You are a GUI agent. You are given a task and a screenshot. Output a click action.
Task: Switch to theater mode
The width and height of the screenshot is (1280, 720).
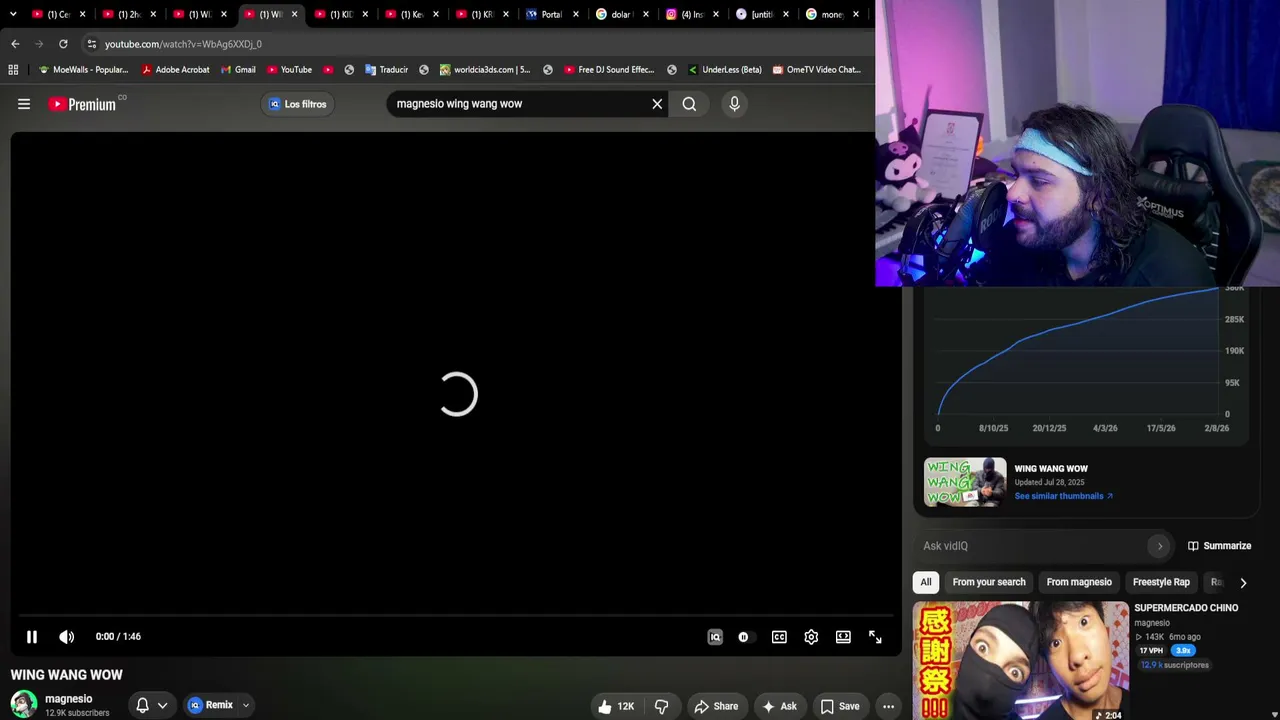click(843, 637)
